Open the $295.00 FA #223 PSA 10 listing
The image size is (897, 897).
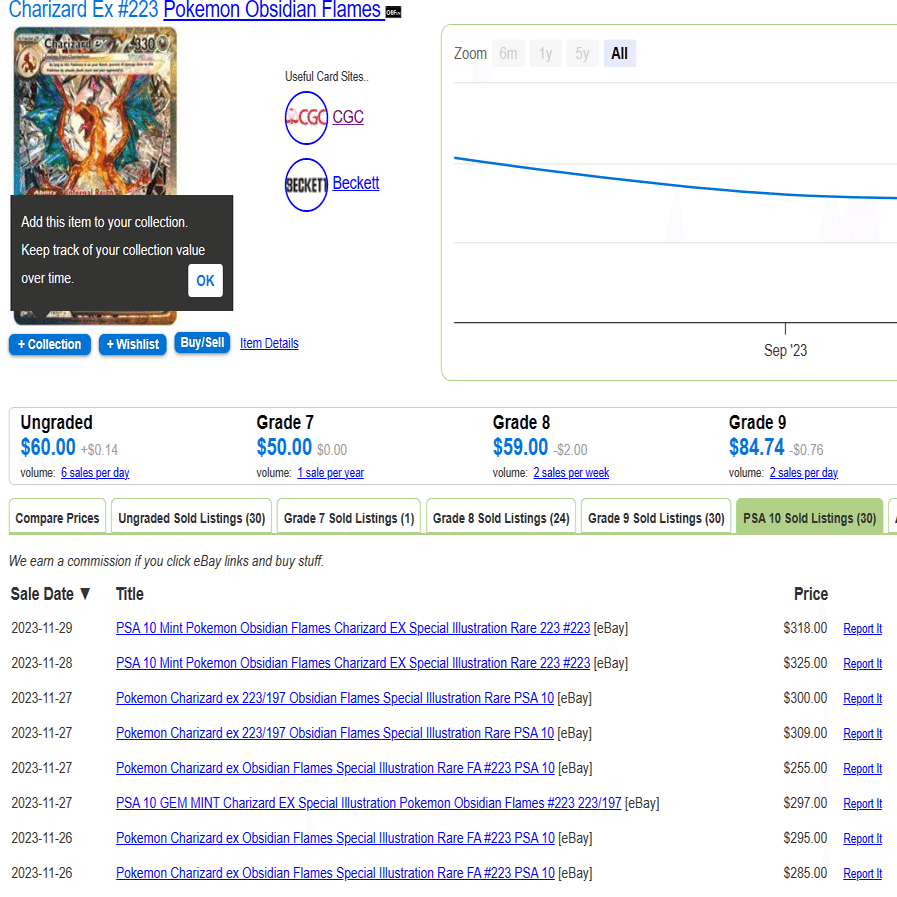click(335, 838)
